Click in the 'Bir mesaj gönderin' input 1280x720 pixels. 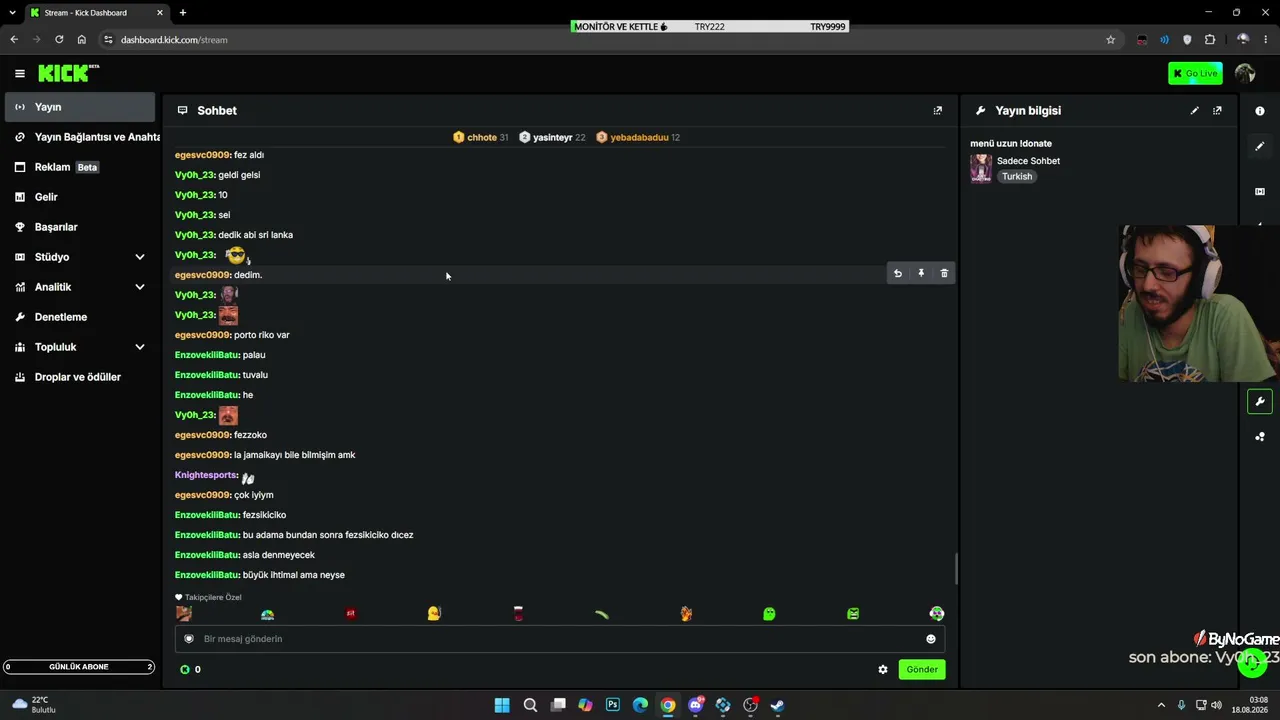coord(560,639)
